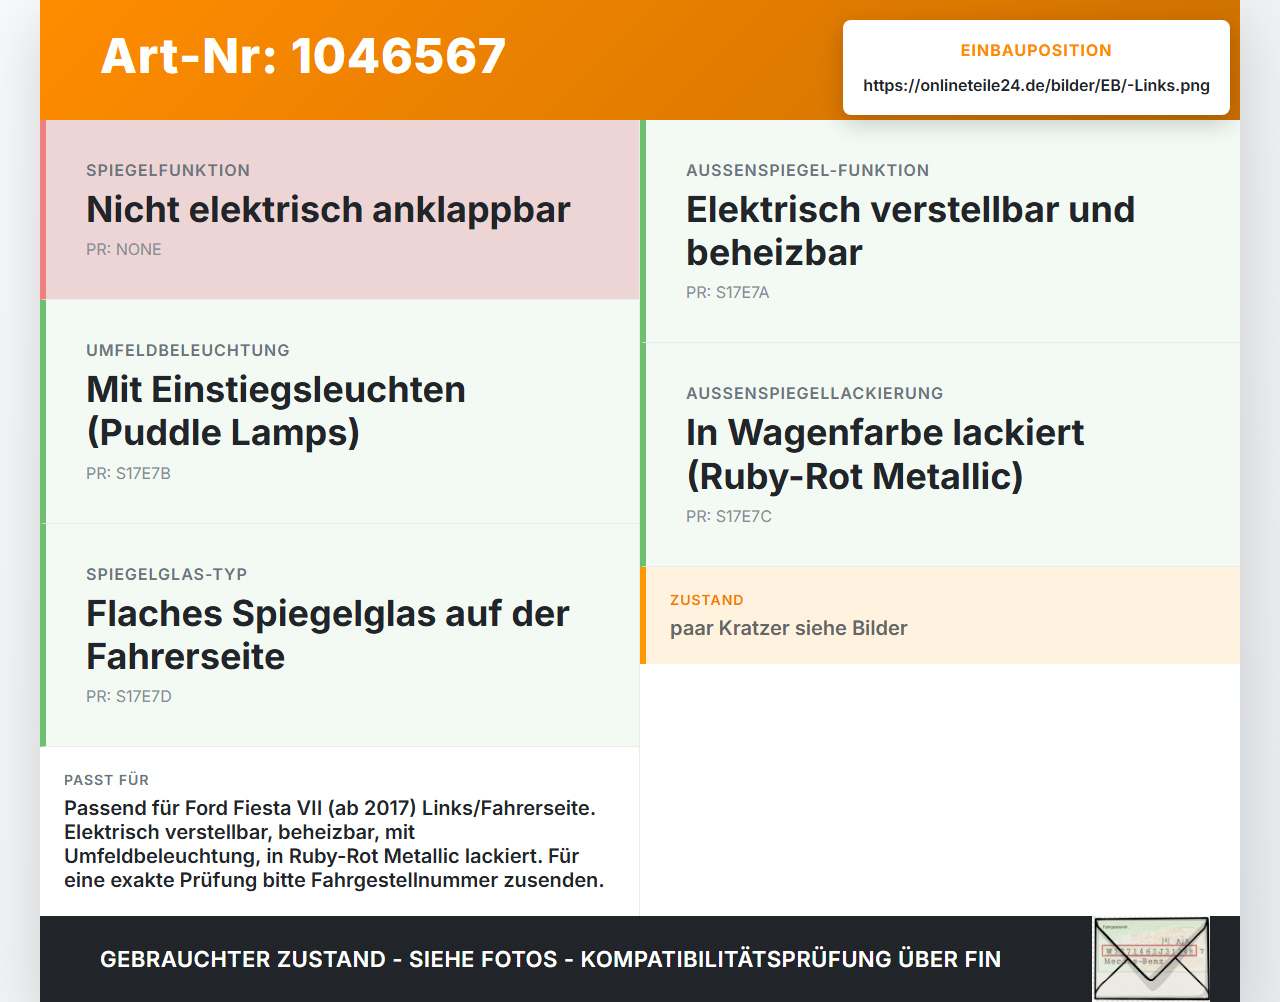The image size is (1280, 1002).
Task: Click the PR: NONE code
Action: tap(124, 249)
